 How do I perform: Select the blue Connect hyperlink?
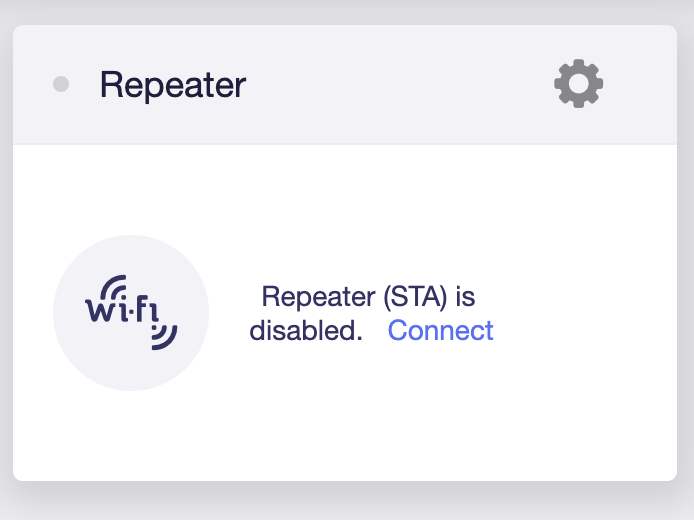(440, 330)
